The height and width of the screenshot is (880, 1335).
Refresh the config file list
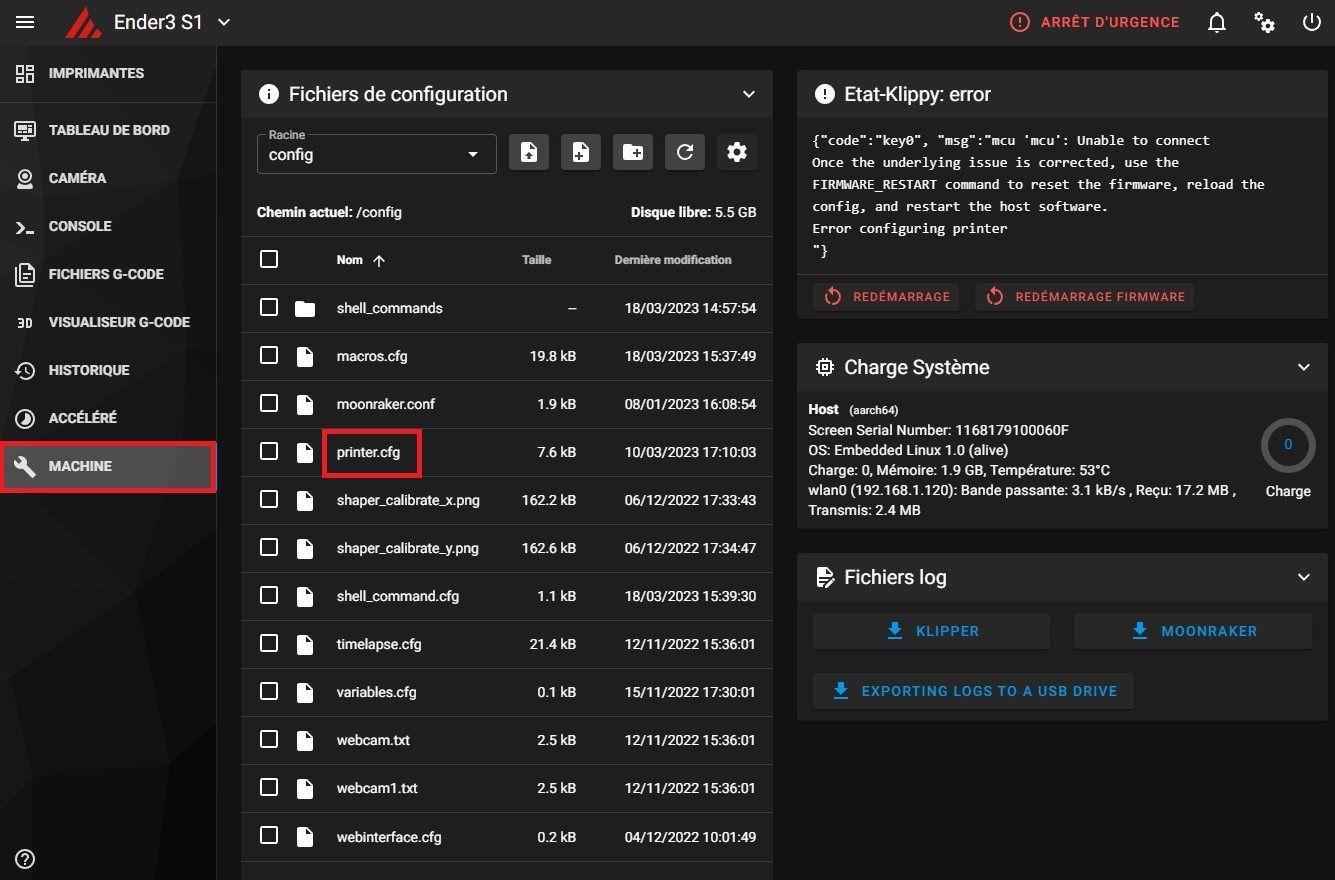click(685, 152)
